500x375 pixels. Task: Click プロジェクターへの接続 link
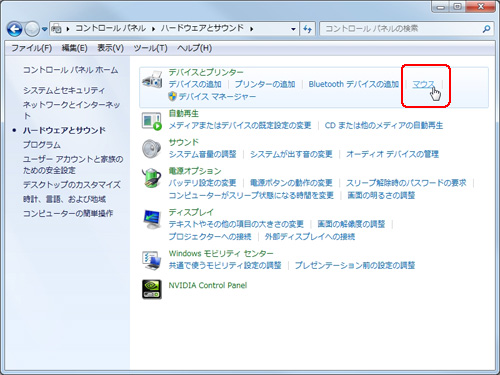point(210,237)
